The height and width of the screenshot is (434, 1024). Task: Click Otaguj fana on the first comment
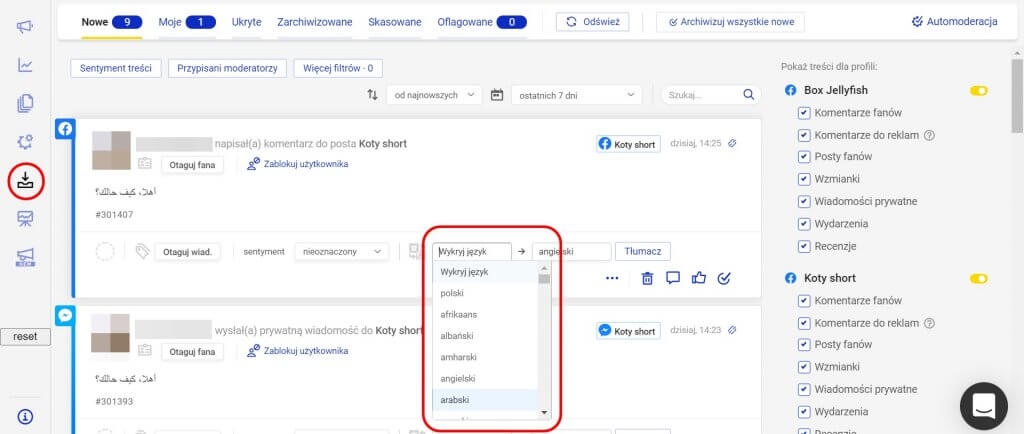click(192, 164)
